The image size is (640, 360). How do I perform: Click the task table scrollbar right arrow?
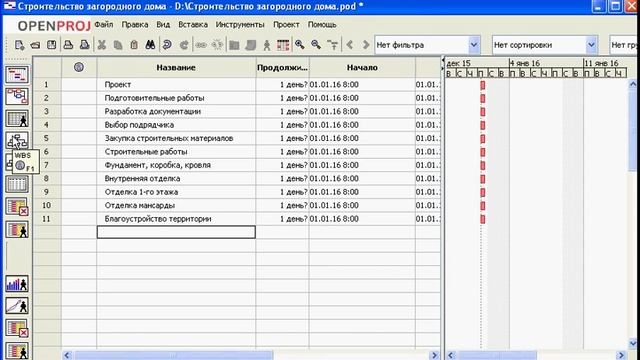tap(434, 355)
